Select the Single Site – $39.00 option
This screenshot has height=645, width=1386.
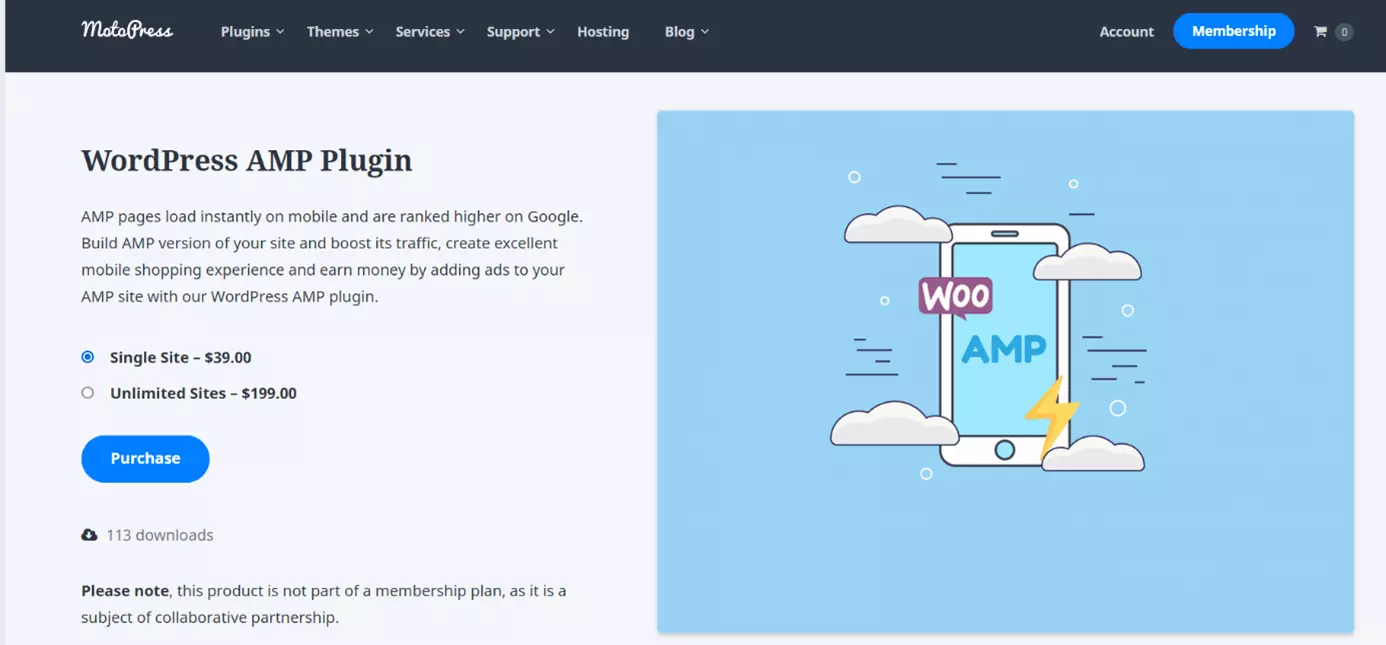tap(88, 357)
